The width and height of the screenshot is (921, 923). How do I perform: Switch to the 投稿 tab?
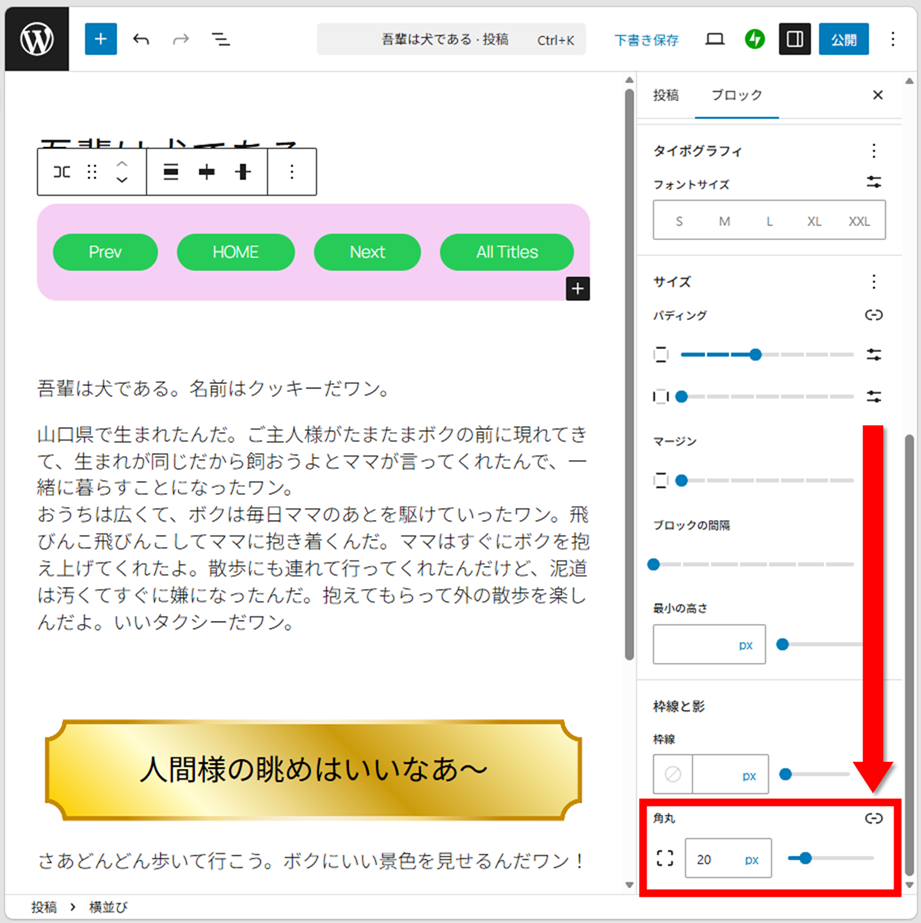pos(666,95)
